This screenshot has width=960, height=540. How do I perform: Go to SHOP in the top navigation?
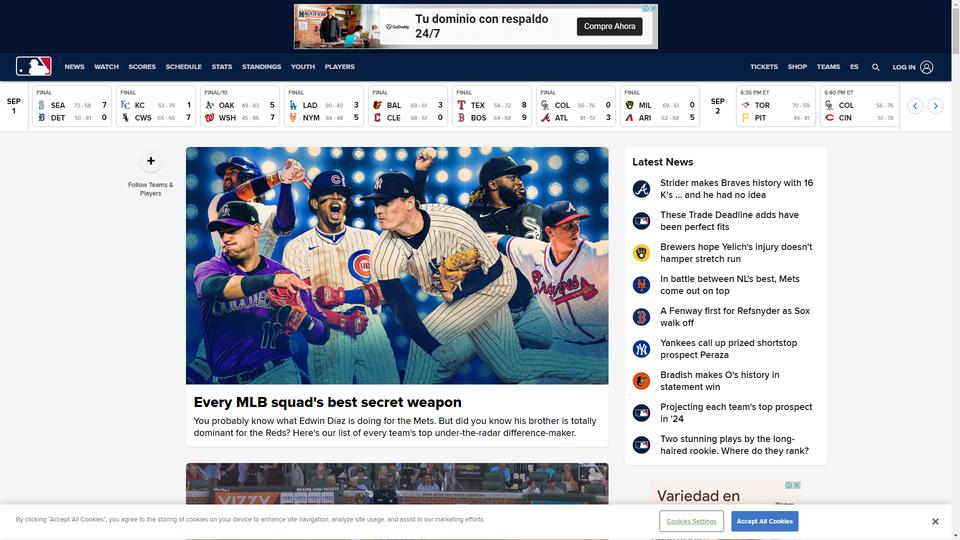click(797, 67)
